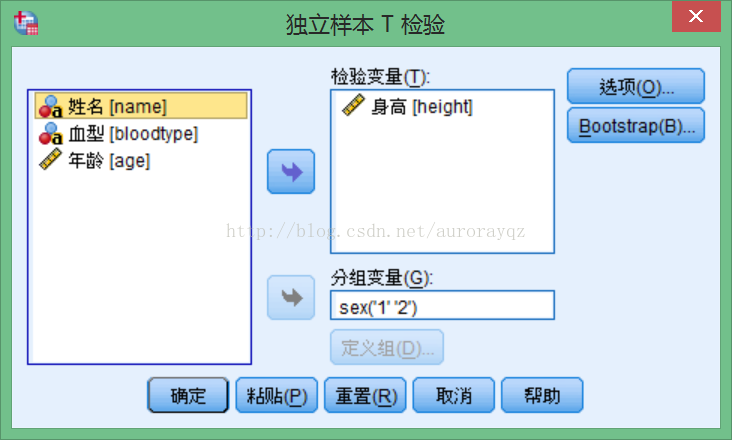The height and width of the screenshot is (440, 732).
Task: Select the 姓名 [name] variable
Action: click(141, 105)
